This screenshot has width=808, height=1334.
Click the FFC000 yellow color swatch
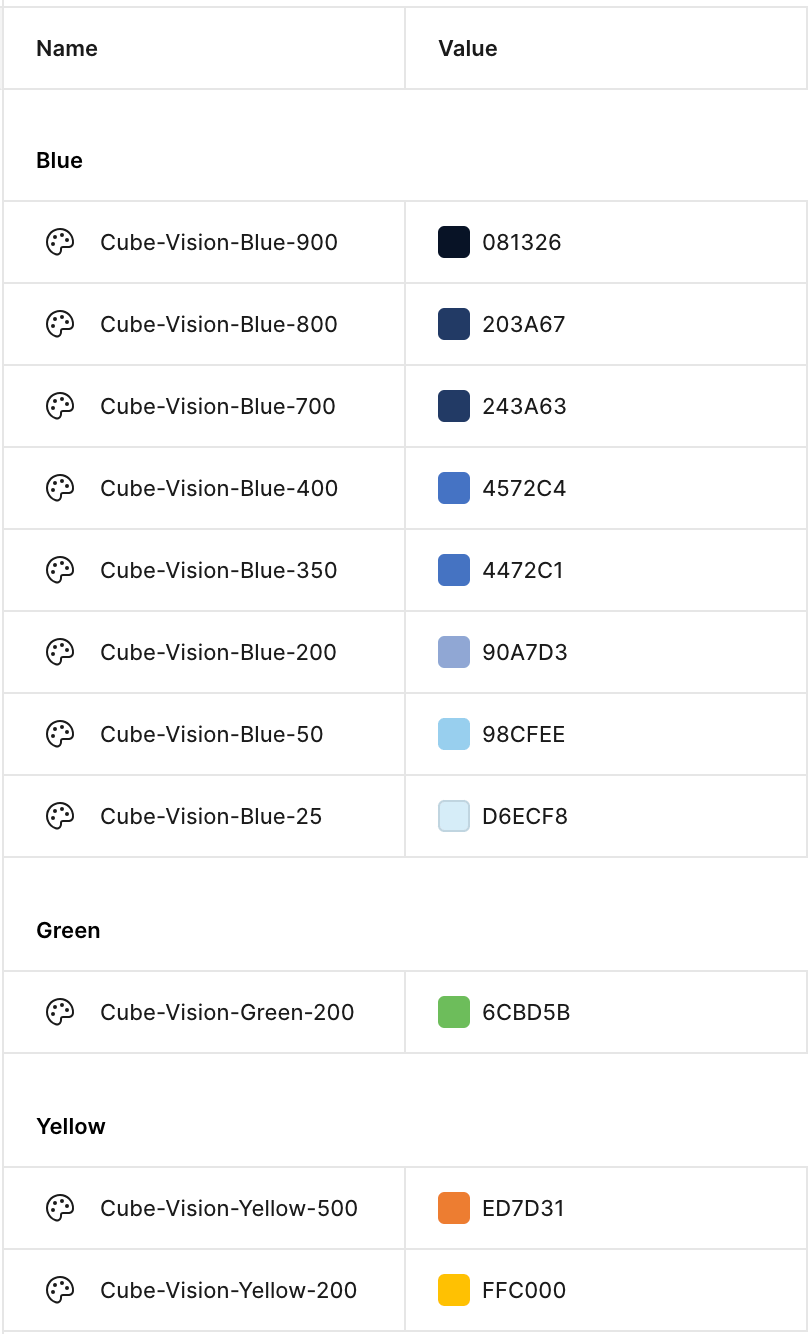tap(454, 1290)
